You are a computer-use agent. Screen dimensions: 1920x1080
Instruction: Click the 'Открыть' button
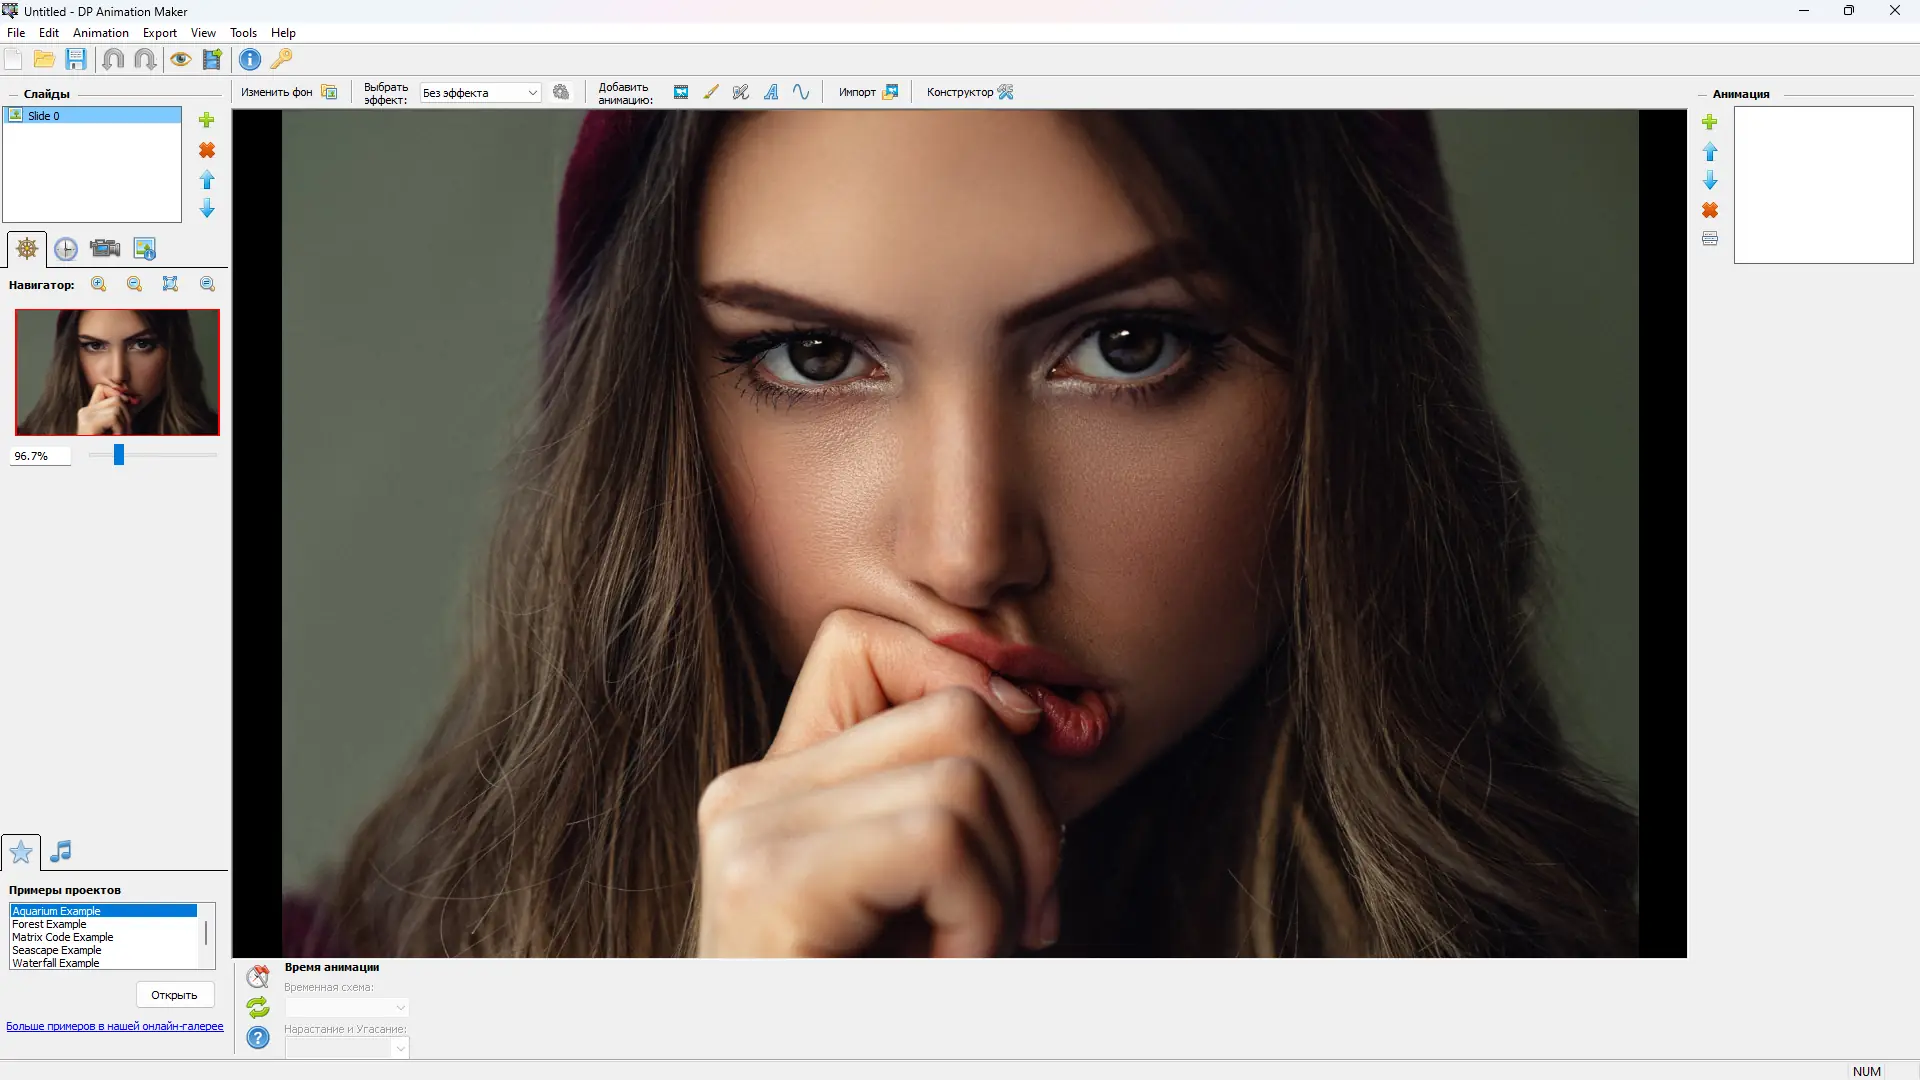[x=174, y=995]
